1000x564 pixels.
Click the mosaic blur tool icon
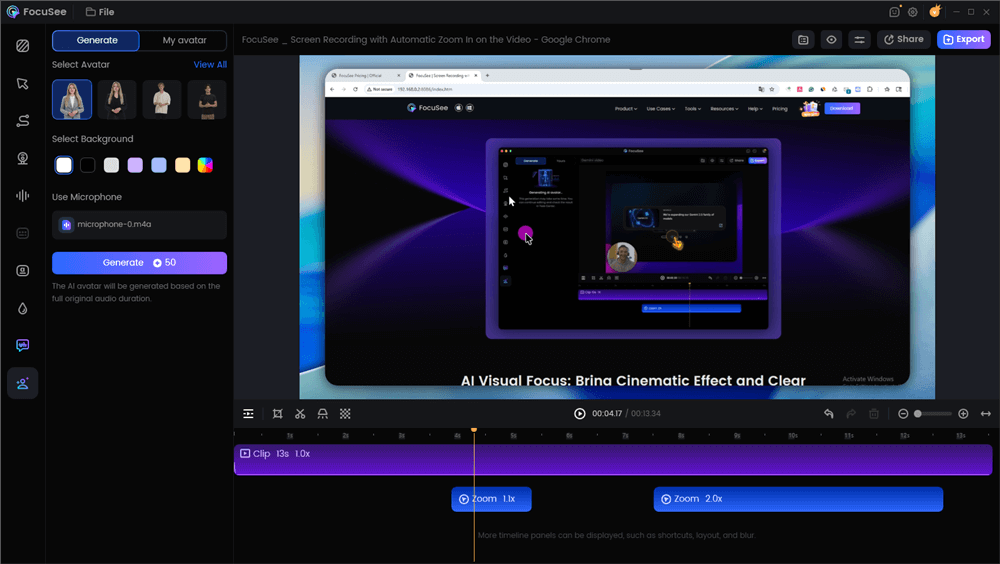pyautogui.click(x=345, y=414)
